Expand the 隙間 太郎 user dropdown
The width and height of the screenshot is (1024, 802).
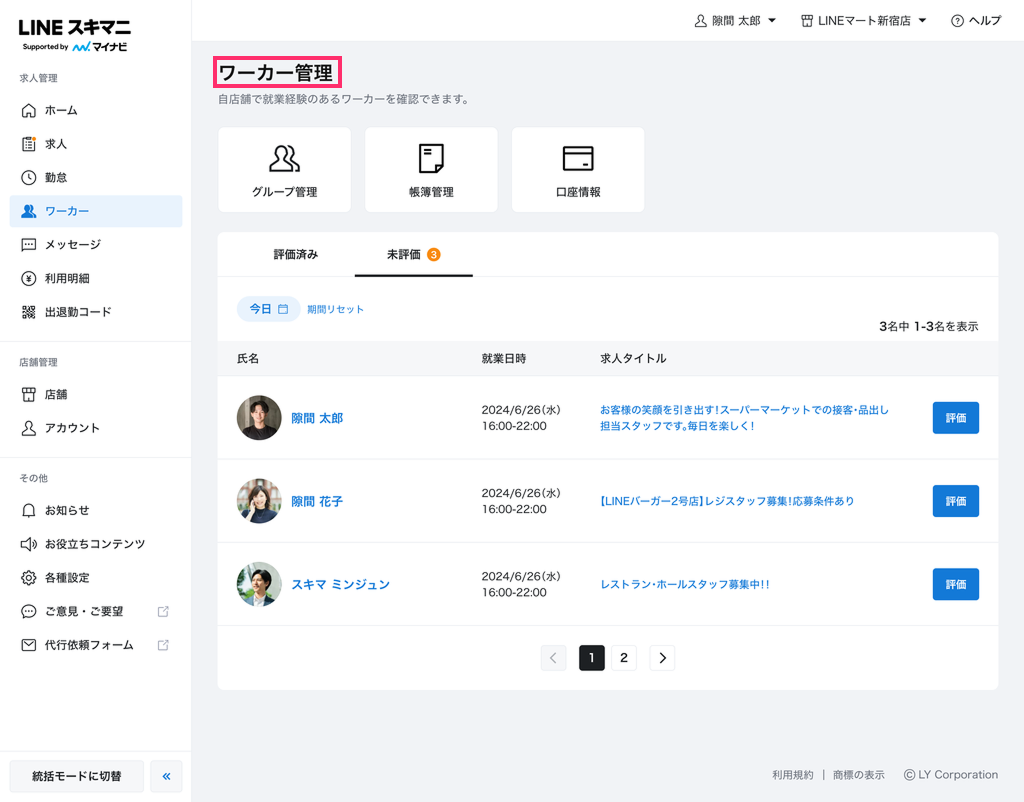pyautogui.click(x=736, y=21)
